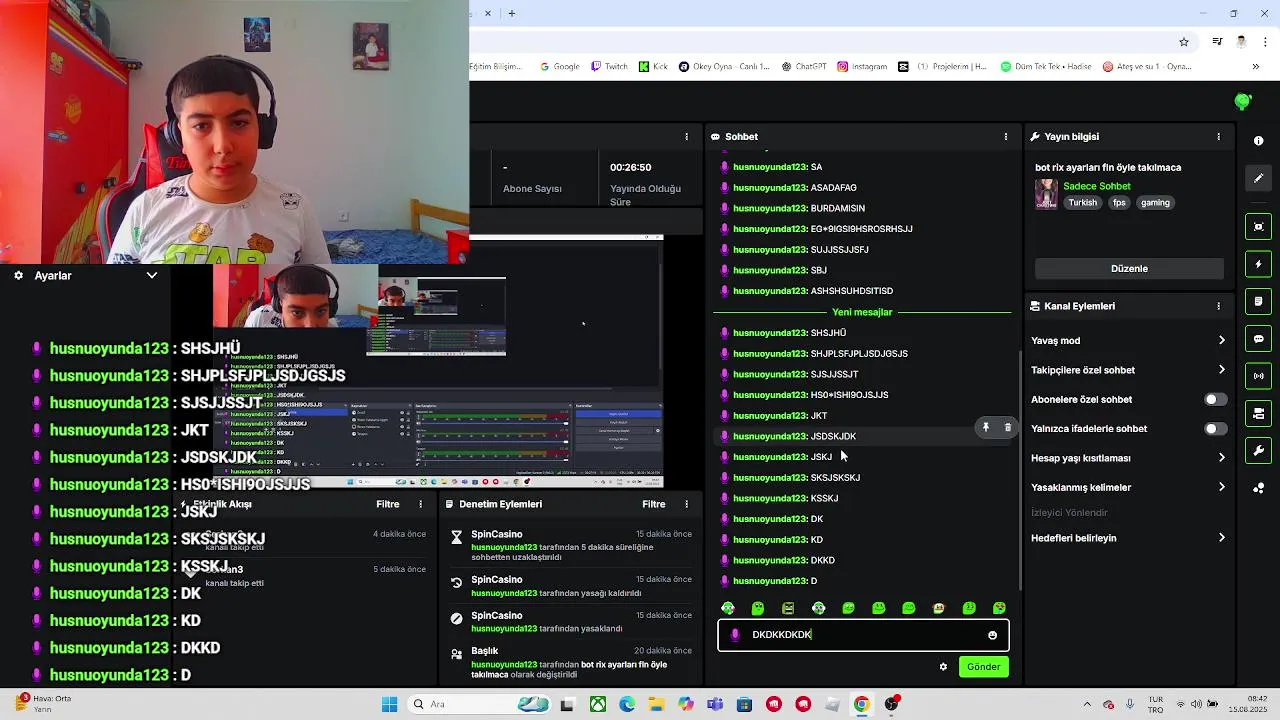This screenshot has width=1280, height=720.
Task: Show more bookmarks with the chevron
Action: (x=1256, y=67)
